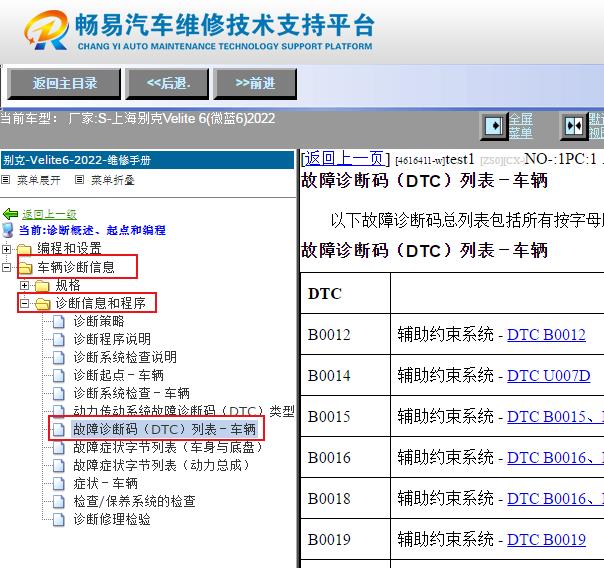Open the 诊断起点－车辆 document icon
604x568 pixels.
tap(59, 375)
